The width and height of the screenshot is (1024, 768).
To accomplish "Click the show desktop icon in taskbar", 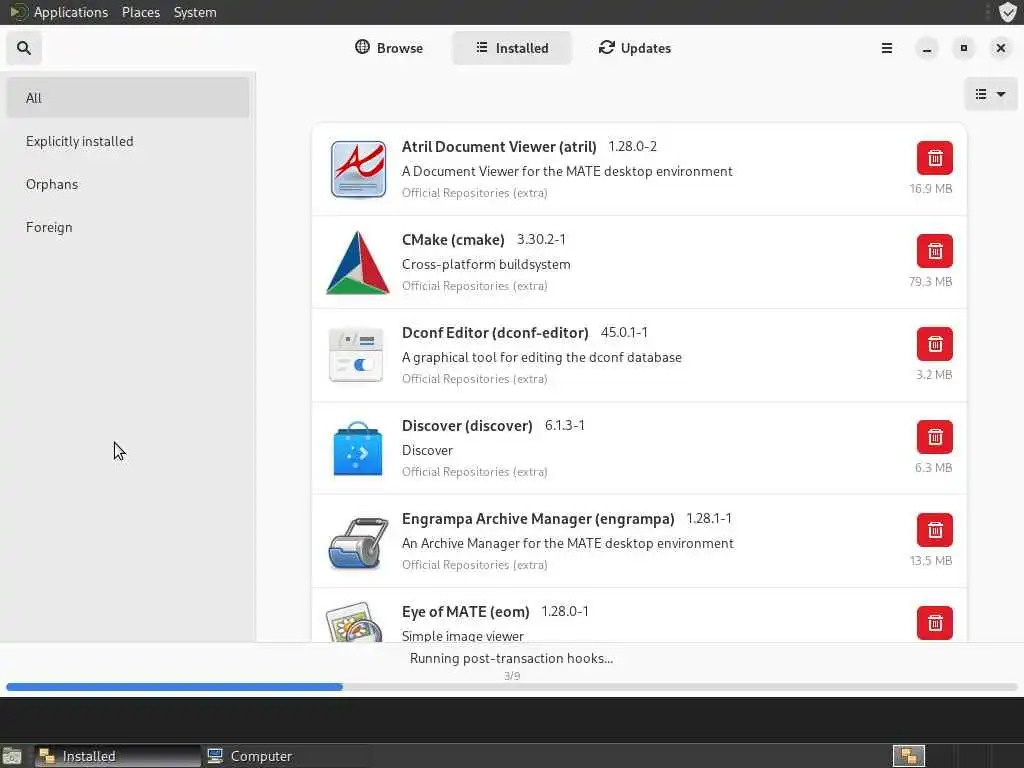I will coord(12,756).
